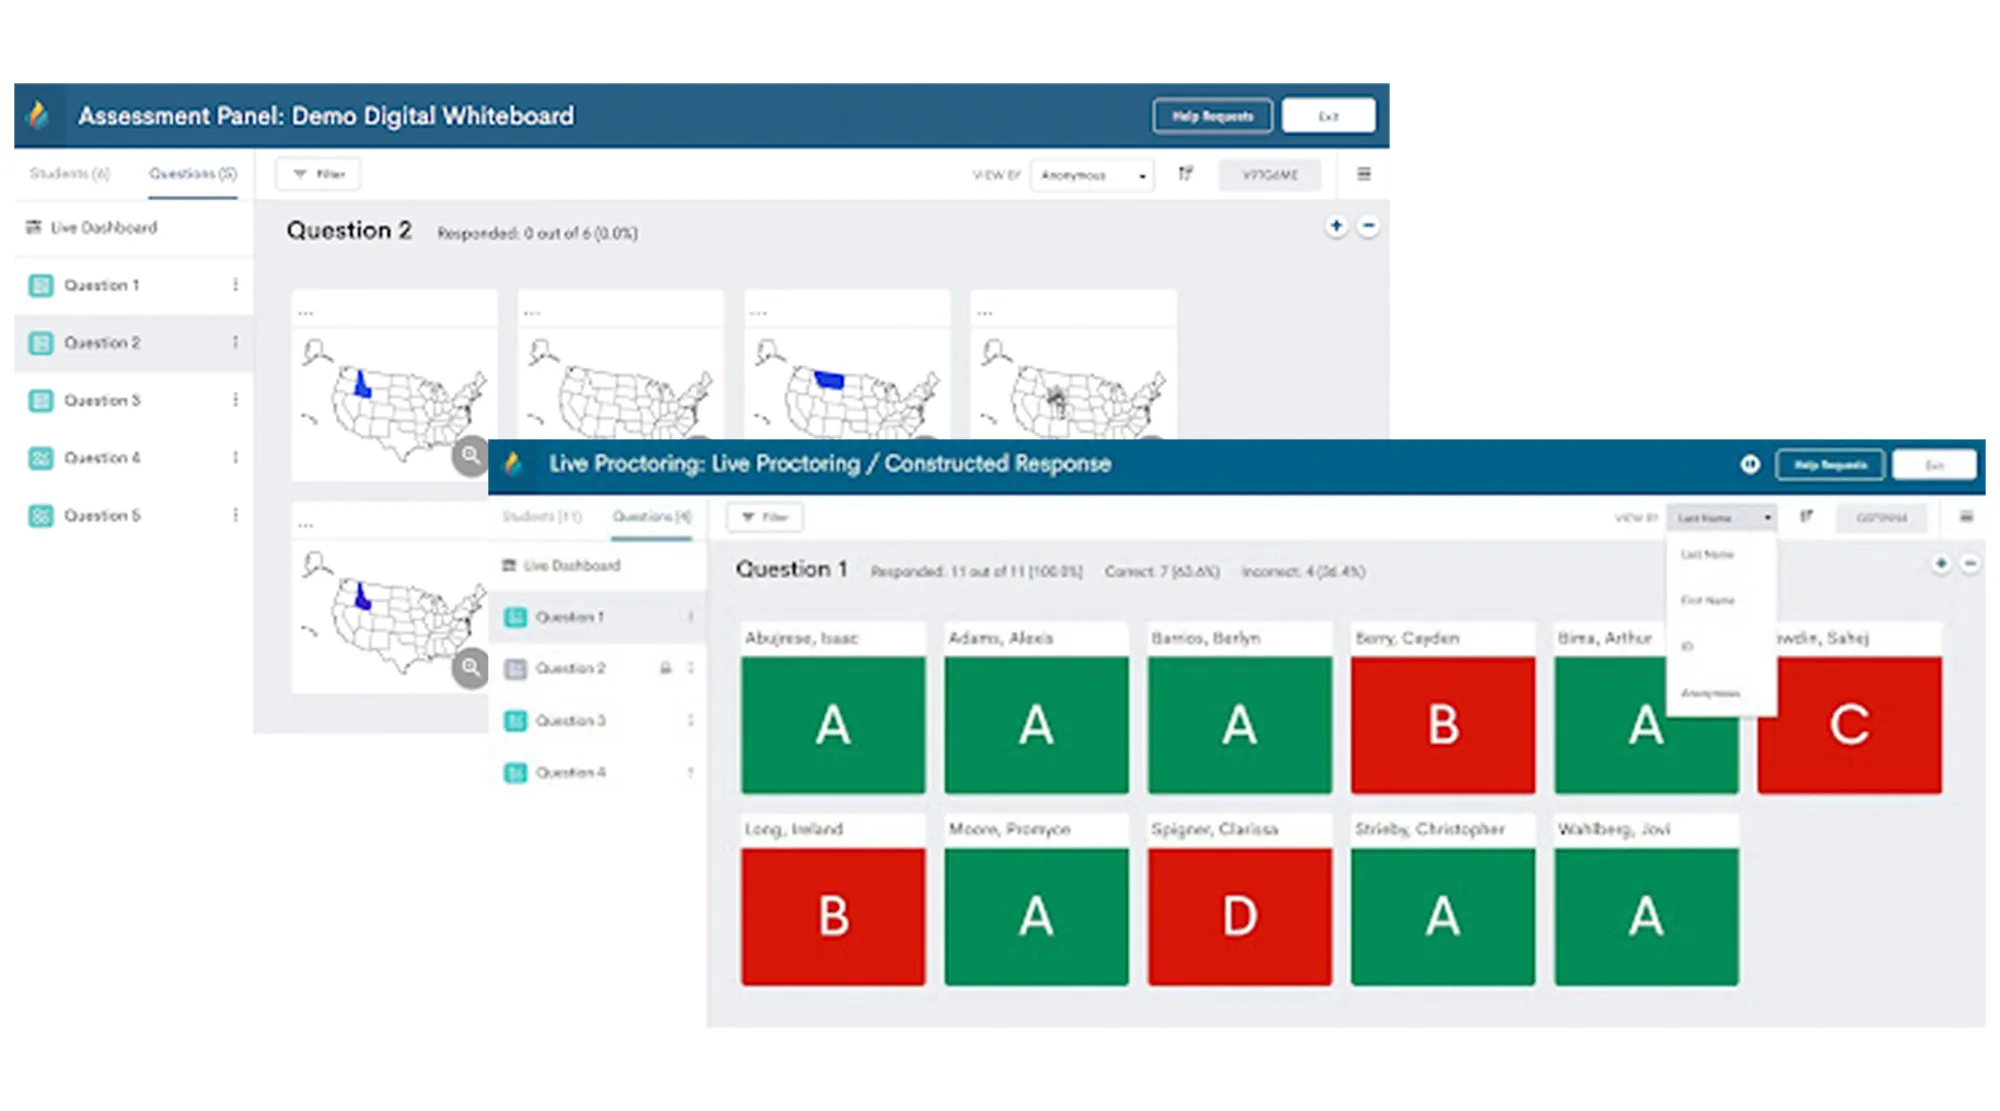Click the magnifier on the first map response
Screen dimensions: 2000x1111
[x=470, y=456]
